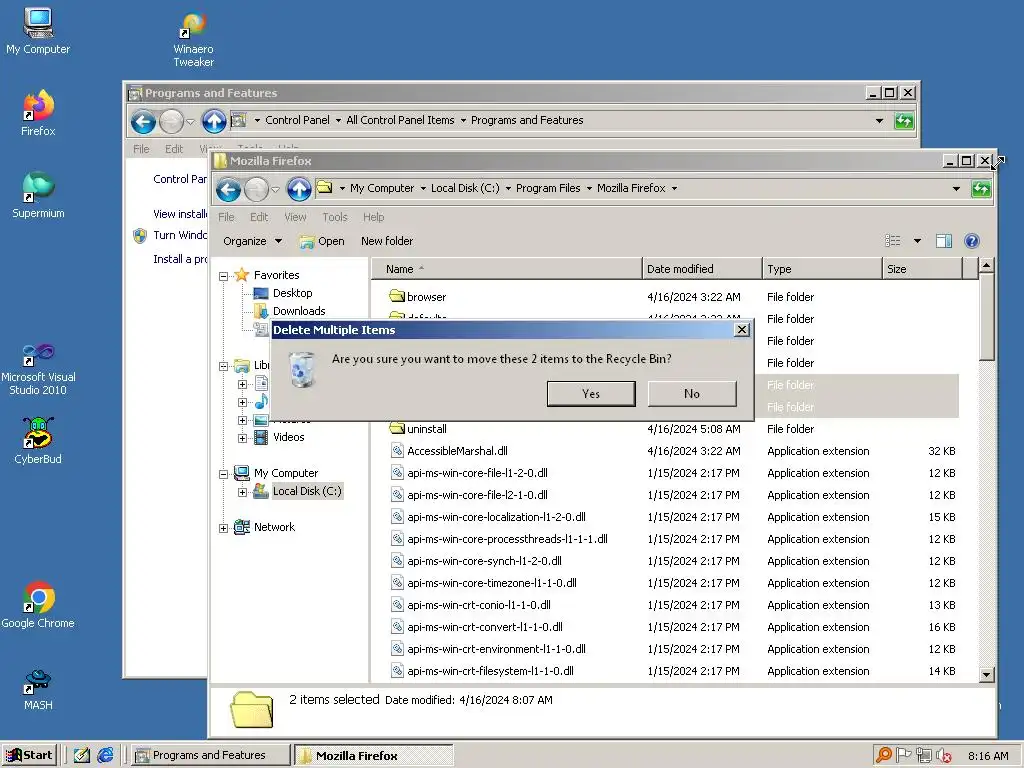Screen dimensions: 1024x768
Task: Close the Delete Multiple Items dialog
Action: pos(742,330)
